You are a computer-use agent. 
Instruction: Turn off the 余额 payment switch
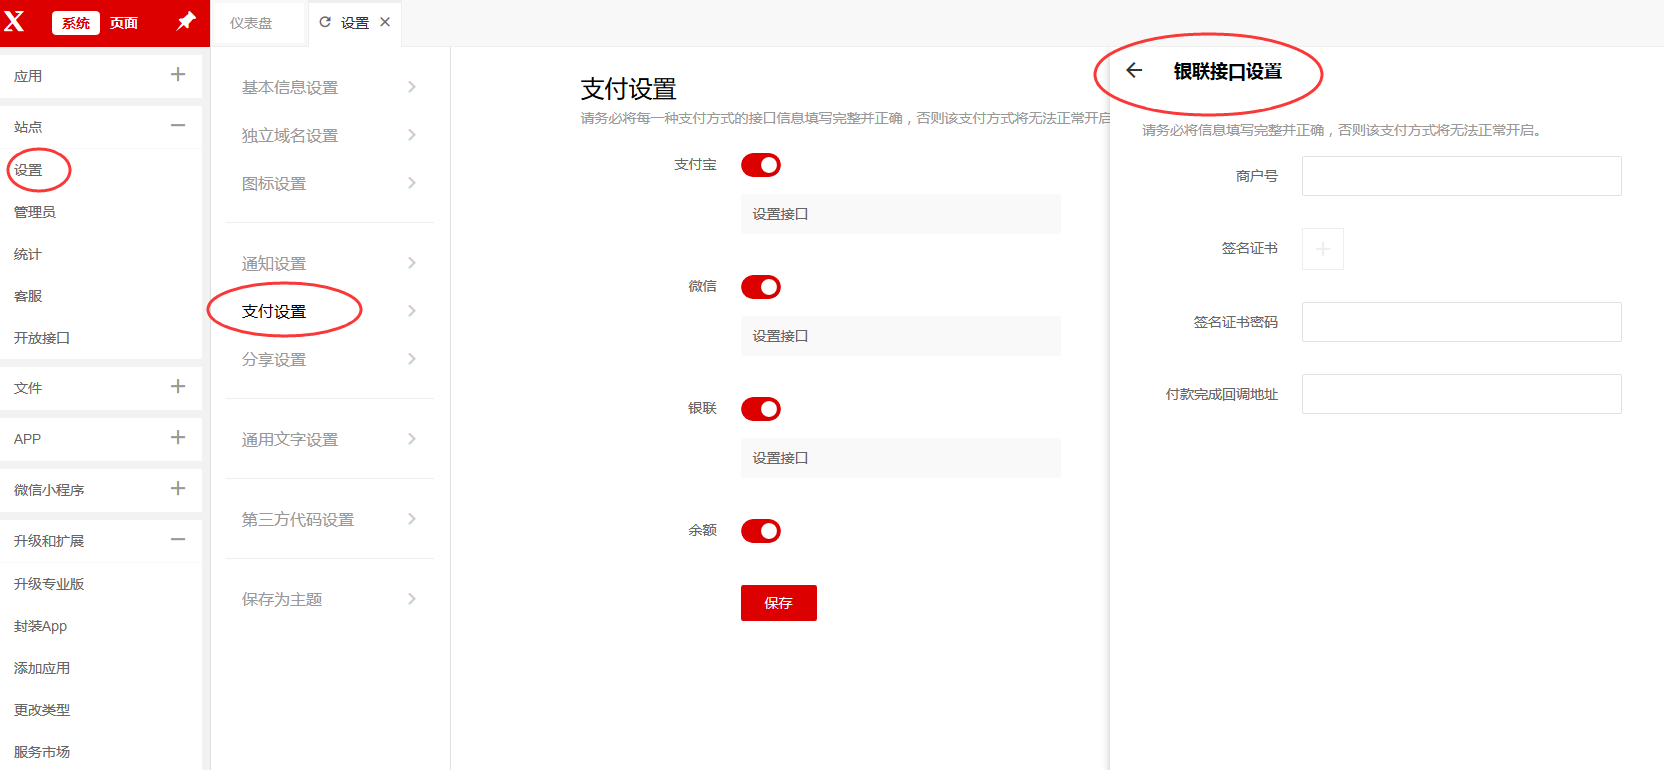point(761,531)
